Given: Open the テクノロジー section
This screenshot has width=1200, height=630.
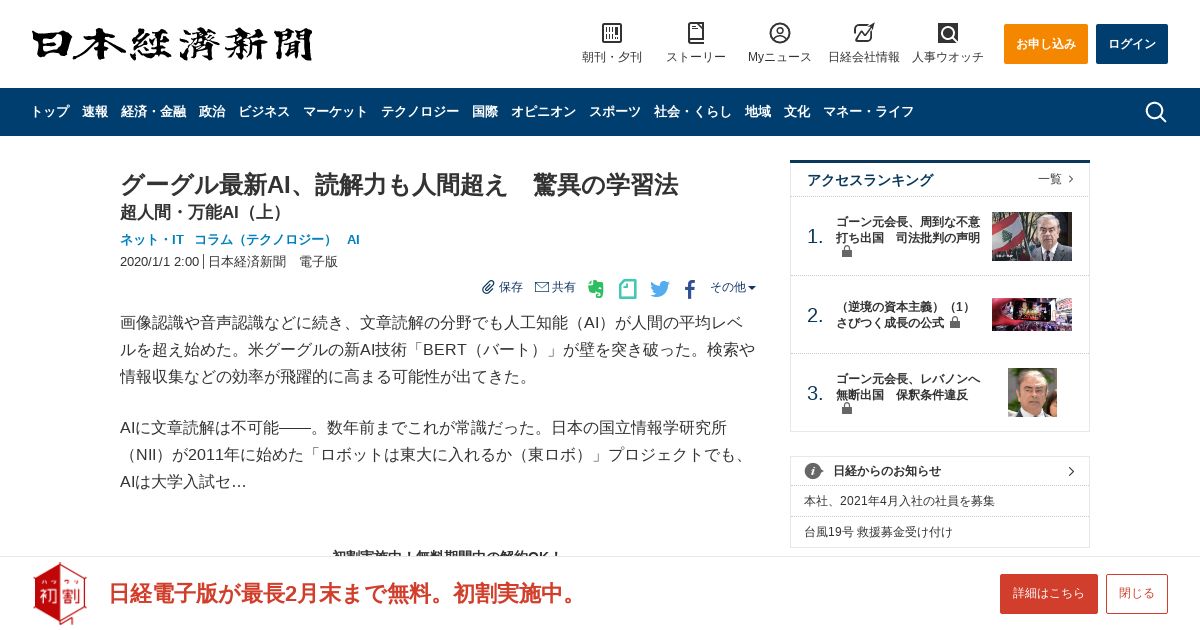Looking at the screenshot, I should (x=420, y=112).
